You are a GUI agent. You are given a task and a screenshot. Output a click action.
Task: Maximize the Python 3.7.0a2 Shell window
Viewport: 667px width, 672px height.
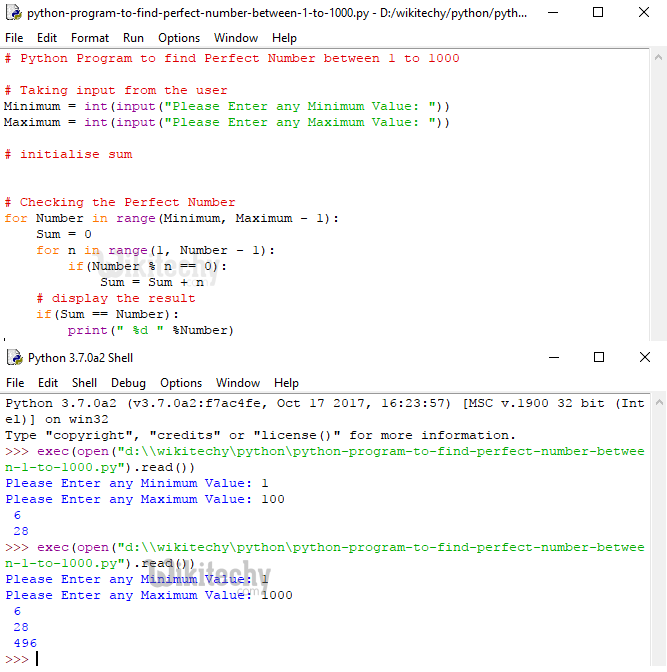coord(598,358)
